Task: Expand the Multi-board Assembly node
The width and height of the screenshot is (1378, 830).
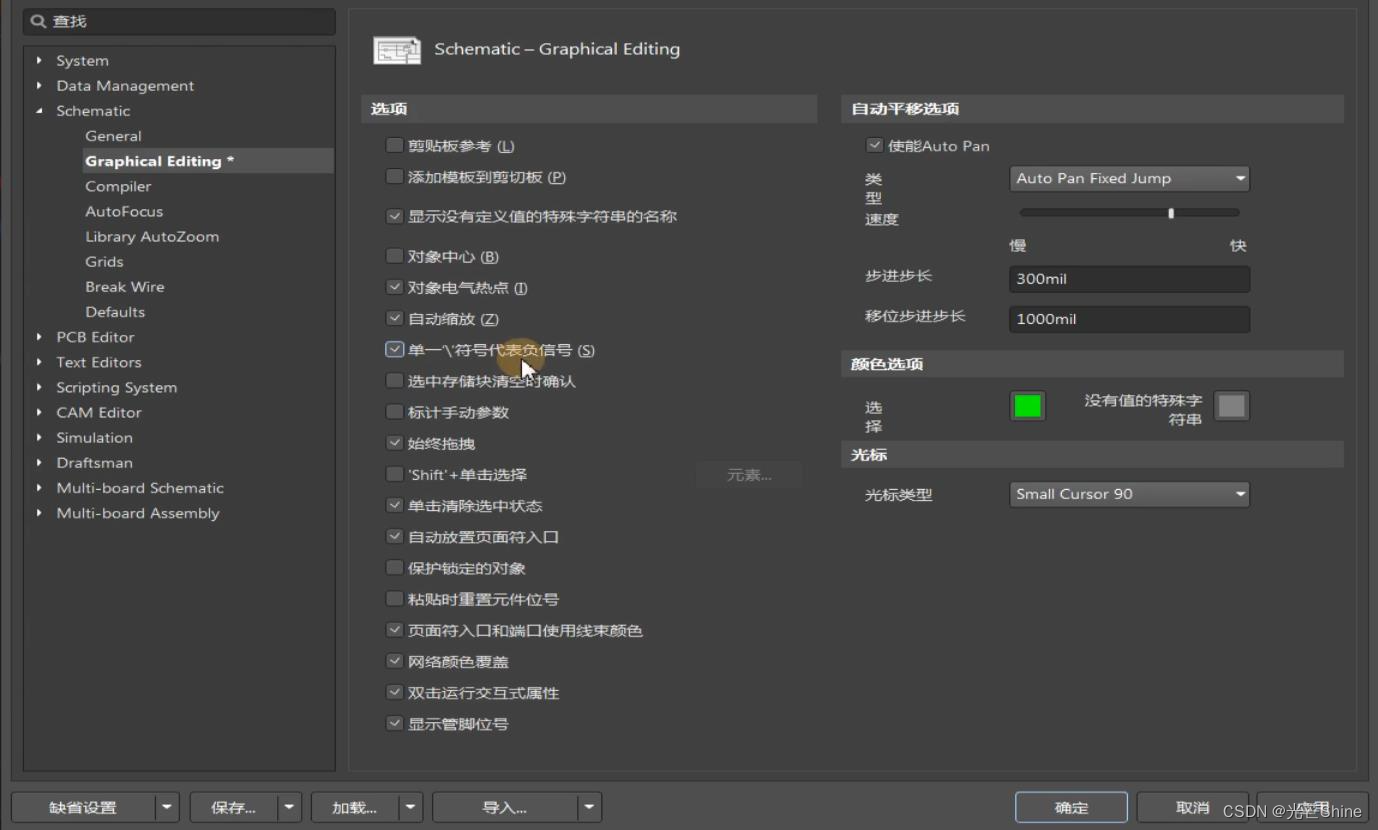Action: point(39,513)
